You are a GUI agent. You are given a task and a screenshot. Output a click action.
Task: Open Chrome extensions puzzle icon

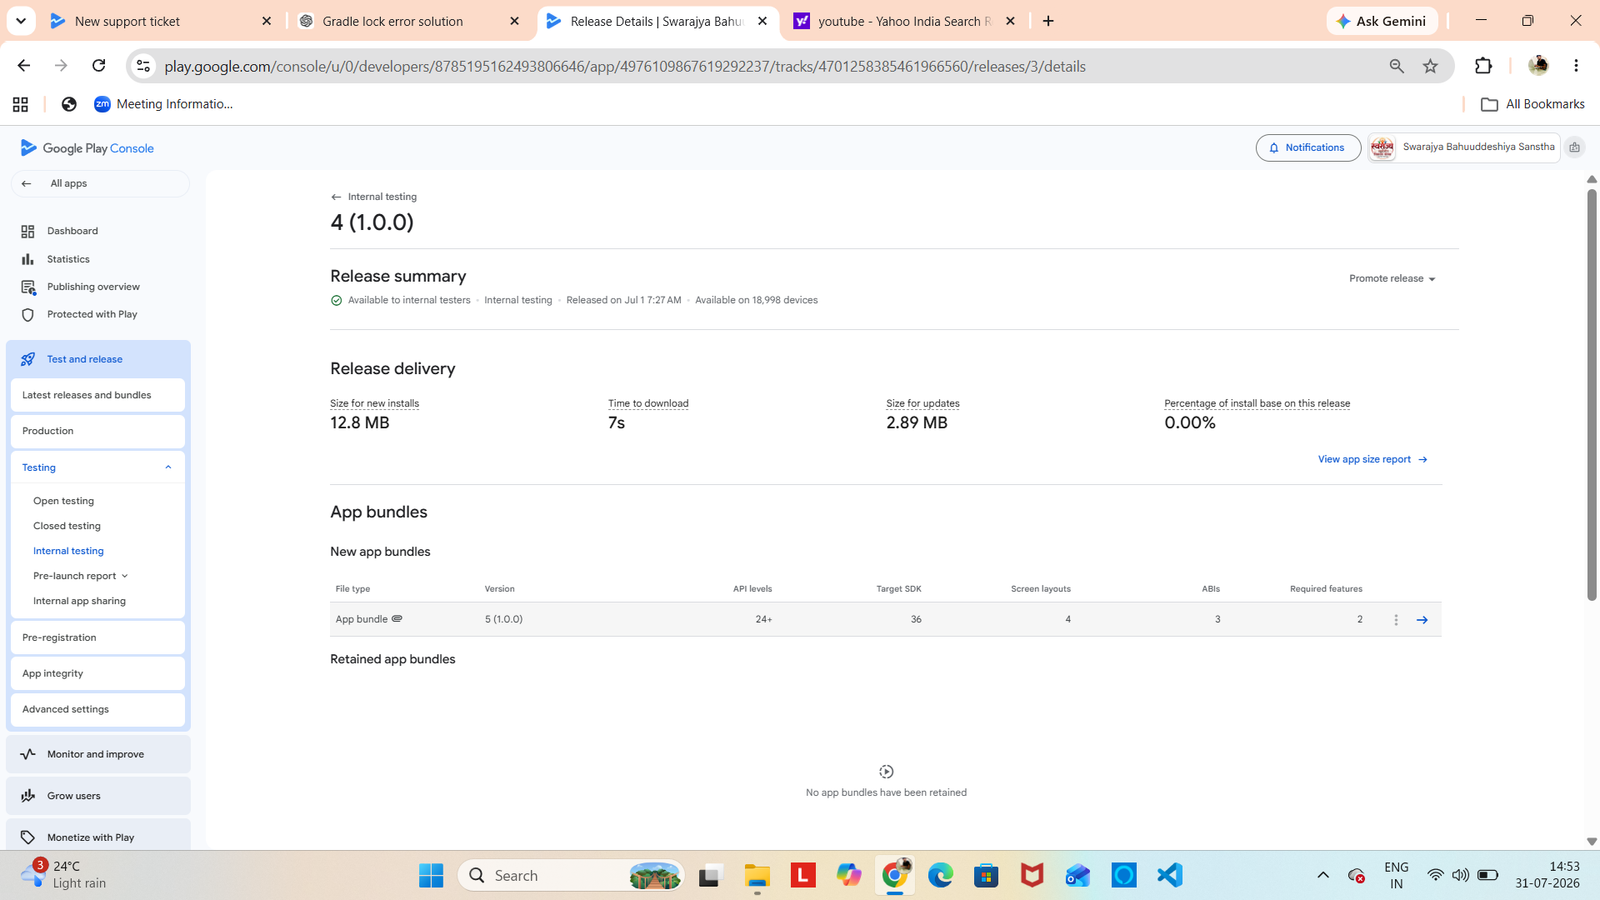click(x=1483, y=66)
